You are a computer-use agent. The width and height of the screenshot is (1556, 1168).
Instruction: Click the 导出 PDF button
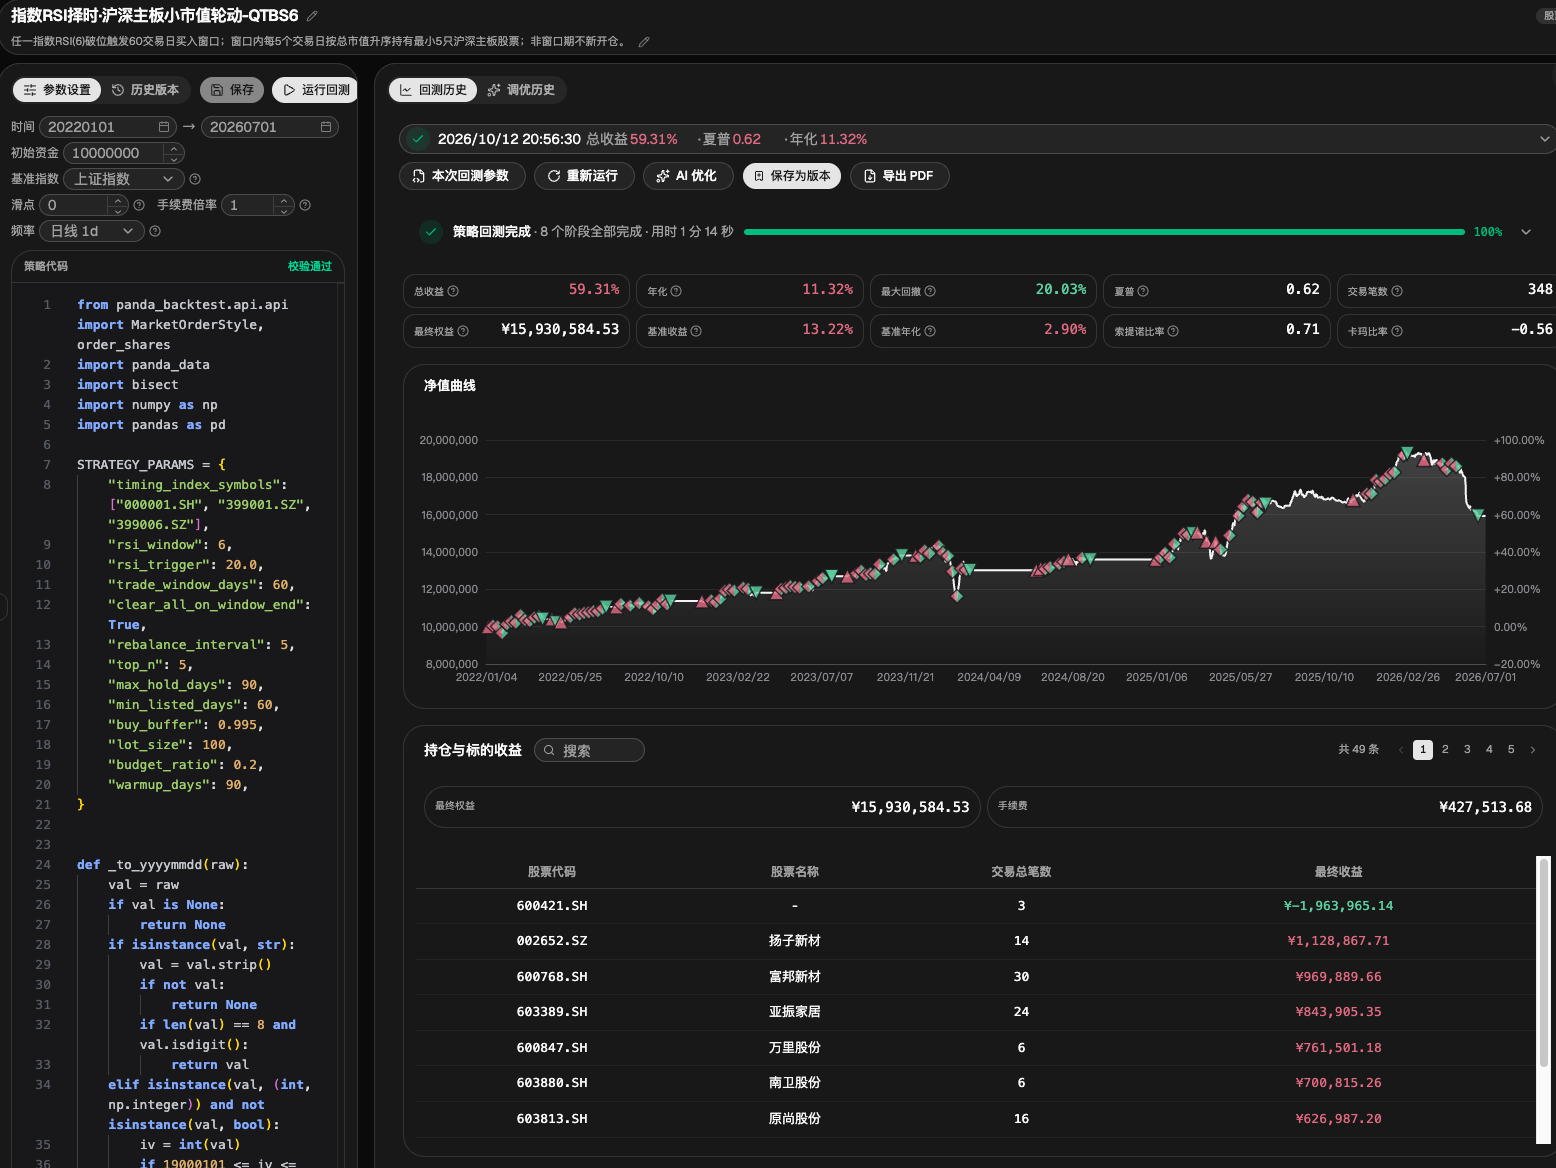pos(899,176)
